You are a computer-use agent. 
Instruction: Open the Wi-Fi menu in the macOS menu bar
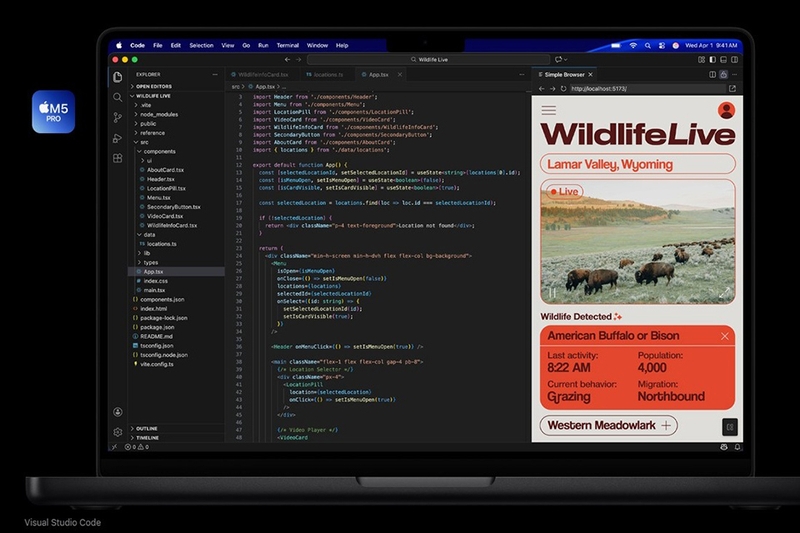pyautogui.click(x=633, y=45)
